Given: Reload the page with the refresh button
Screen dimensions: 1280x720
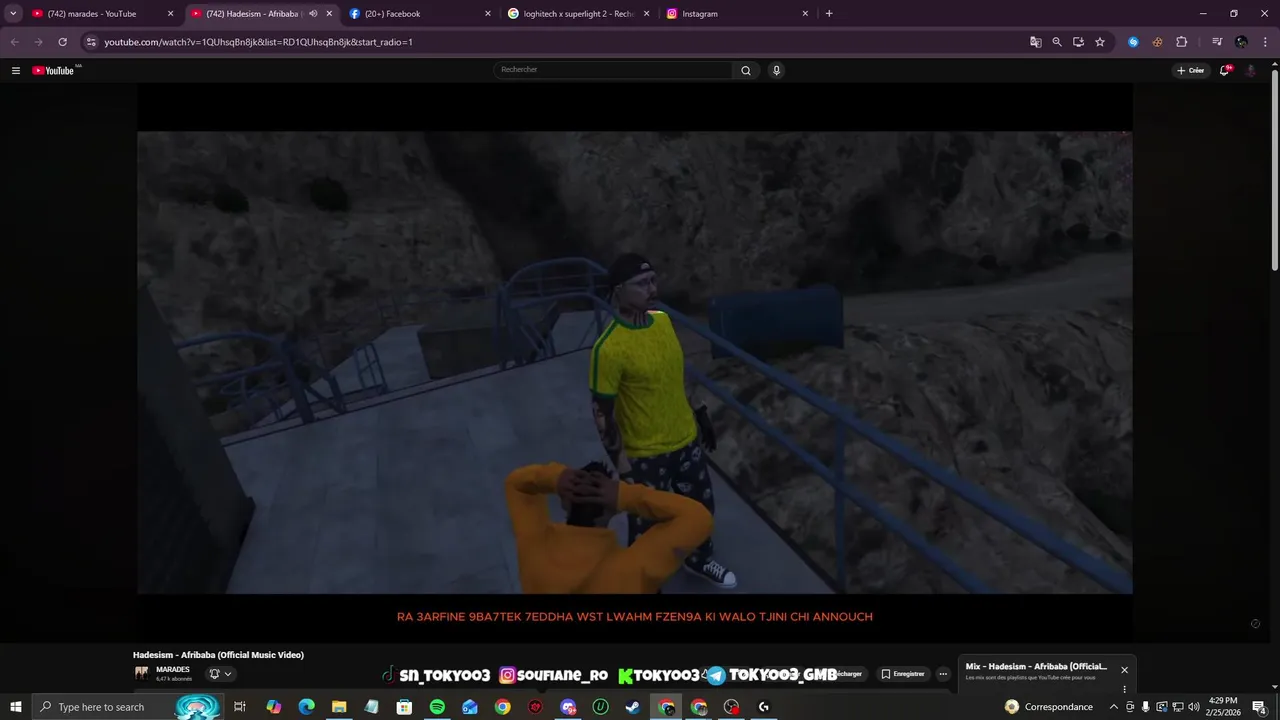Looking at the screenshot, I should click(x=62, y=42).
